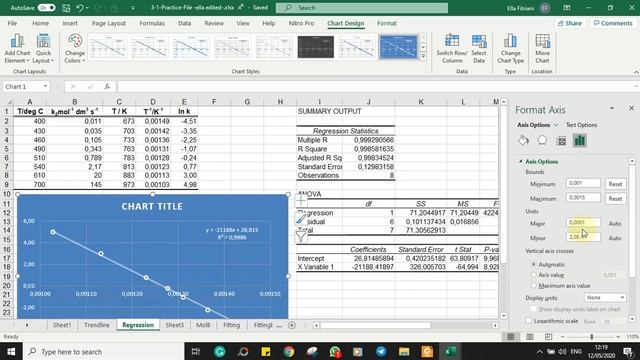Click the Minimum bound input field

point(583,183)
